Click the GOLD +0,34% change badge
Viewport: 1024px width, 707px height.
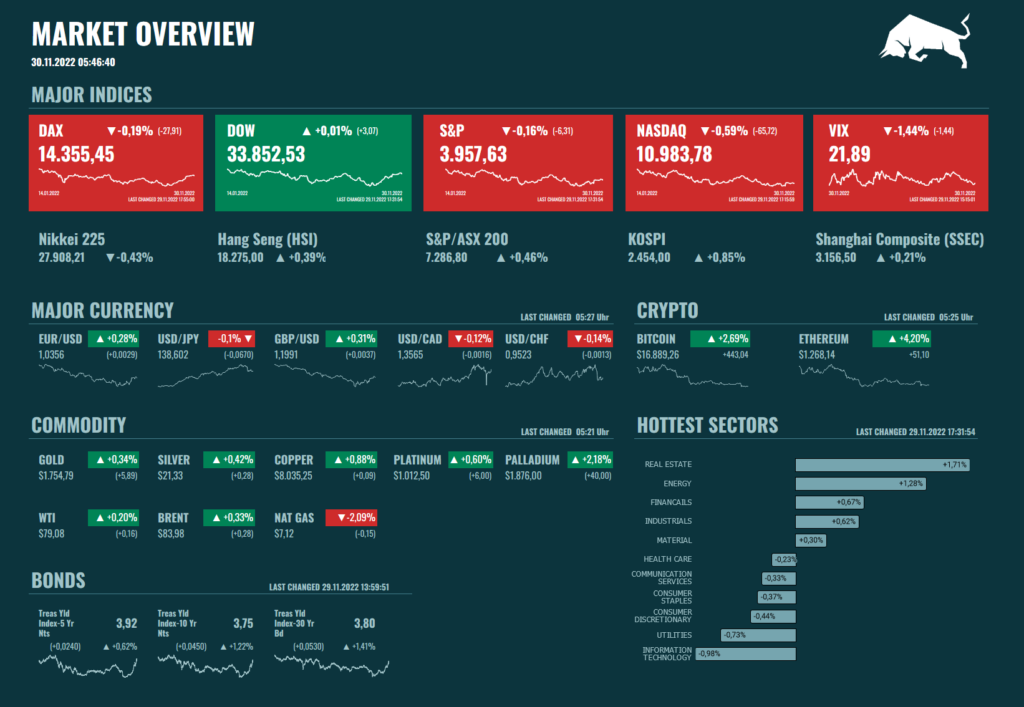pyautogui.click(x=113, y=460)
